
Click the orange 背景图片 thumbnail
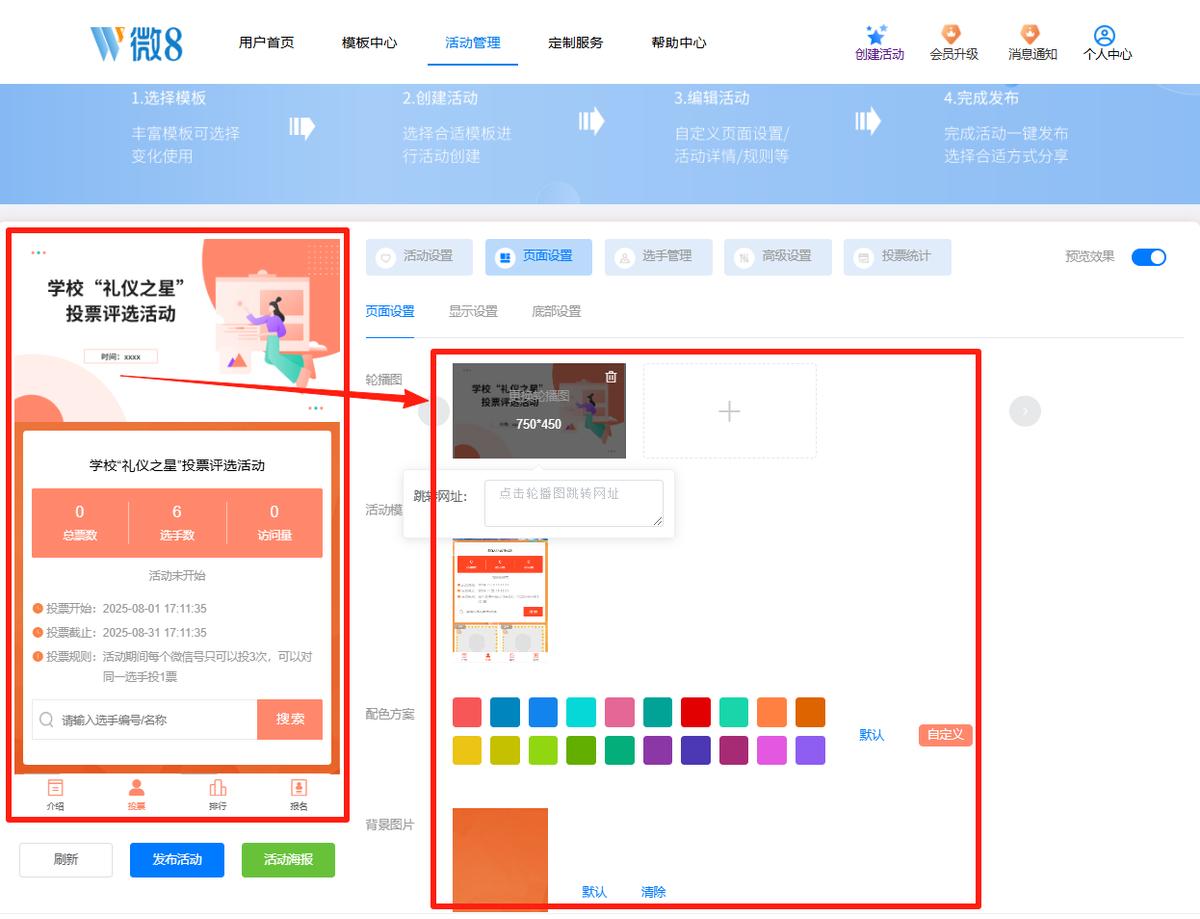(x=500, y=859)
